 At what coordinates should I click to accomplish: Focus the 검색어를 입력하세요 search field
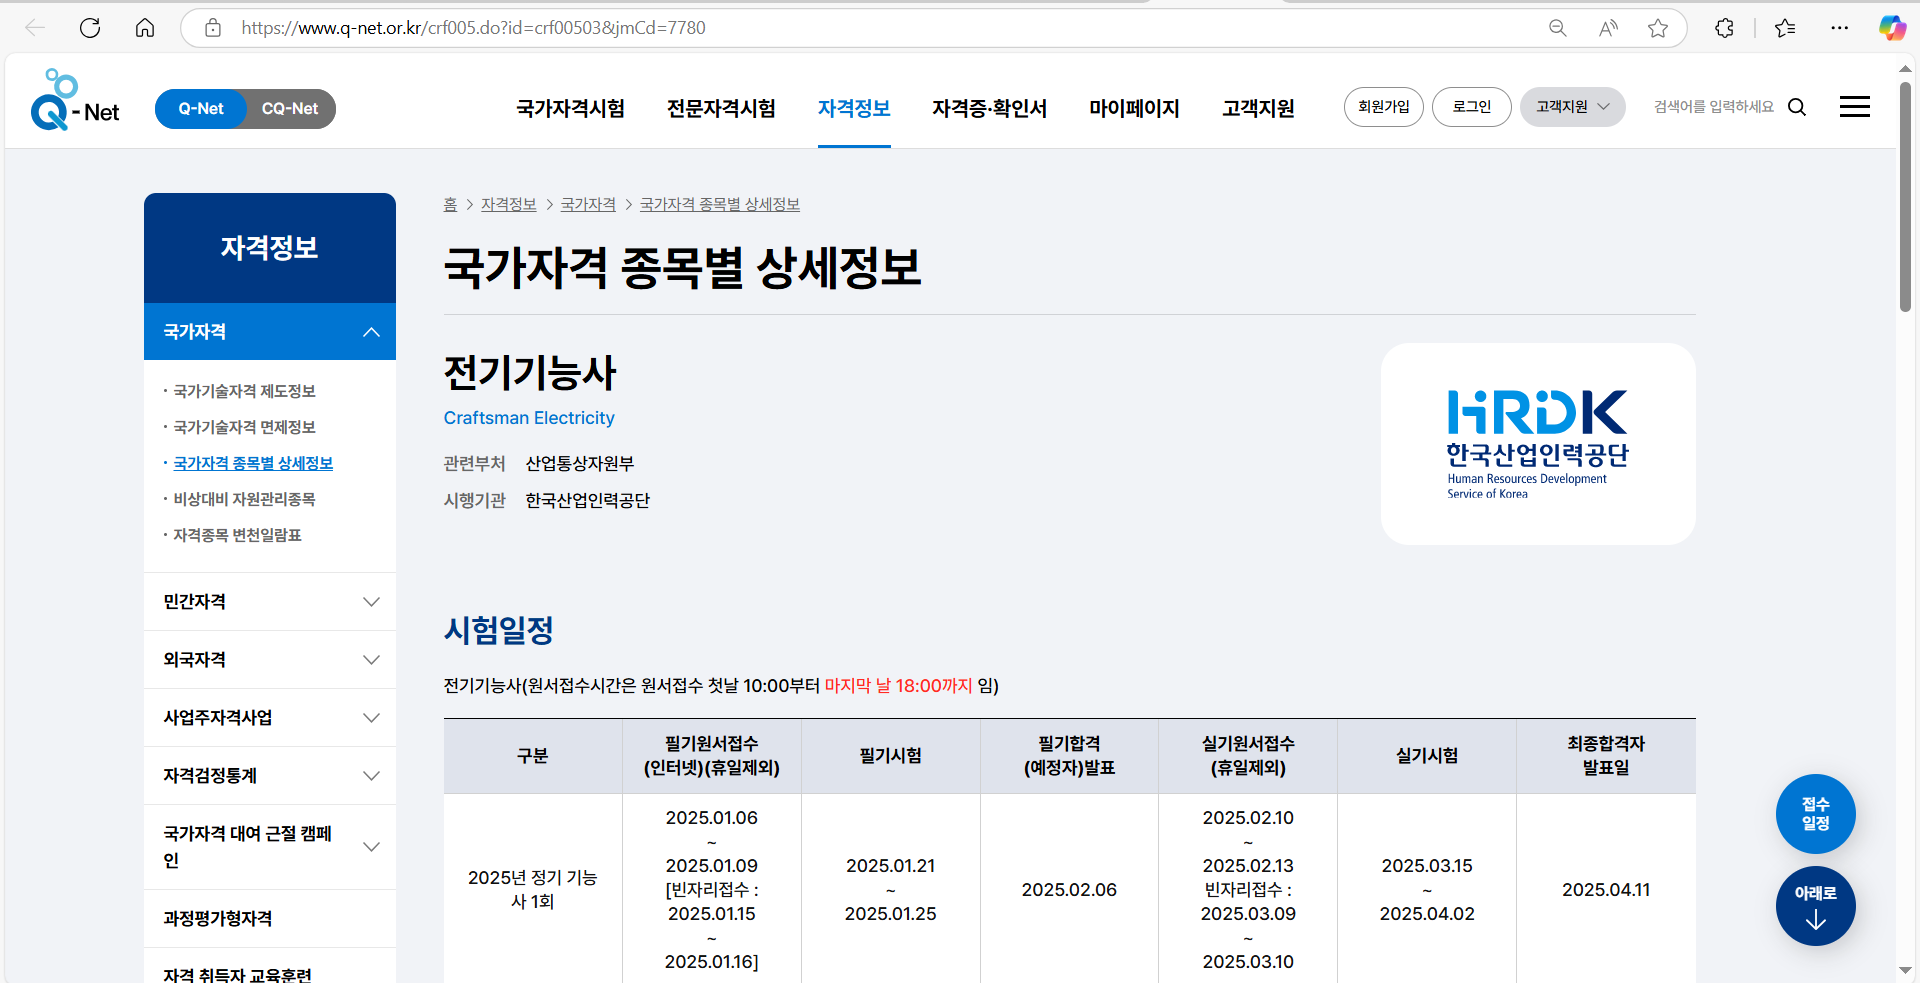1714,107
